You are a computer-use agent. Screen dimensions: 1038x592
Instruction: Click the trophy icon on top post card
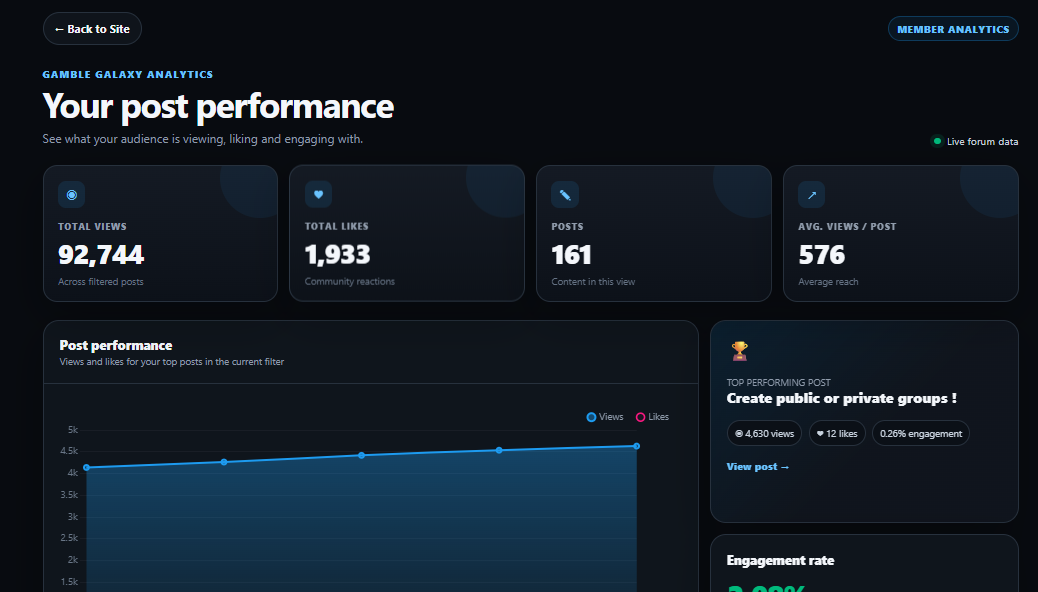point(739,351)
